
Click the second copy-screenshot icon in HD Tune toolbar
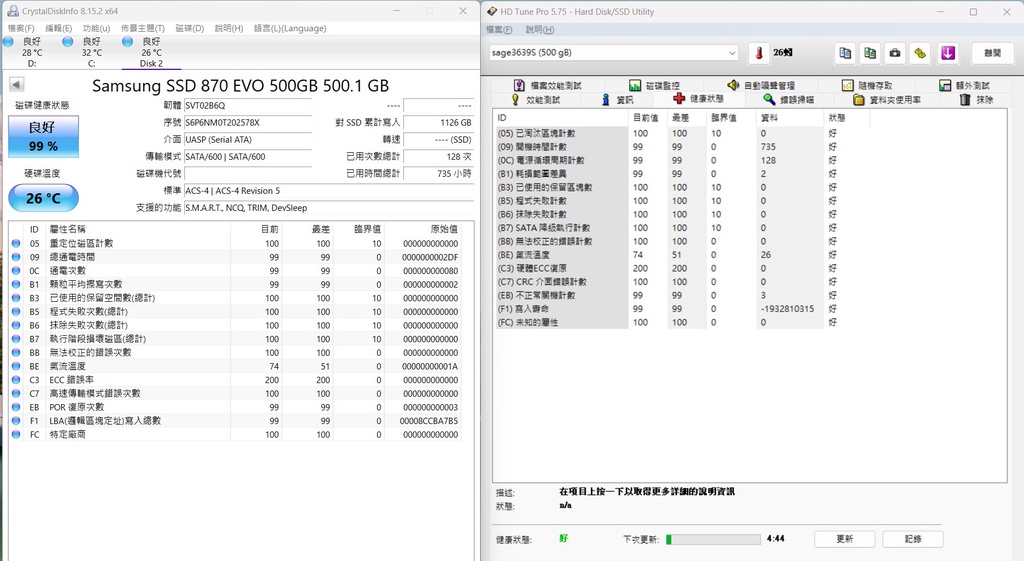click(x=870, y=53)
